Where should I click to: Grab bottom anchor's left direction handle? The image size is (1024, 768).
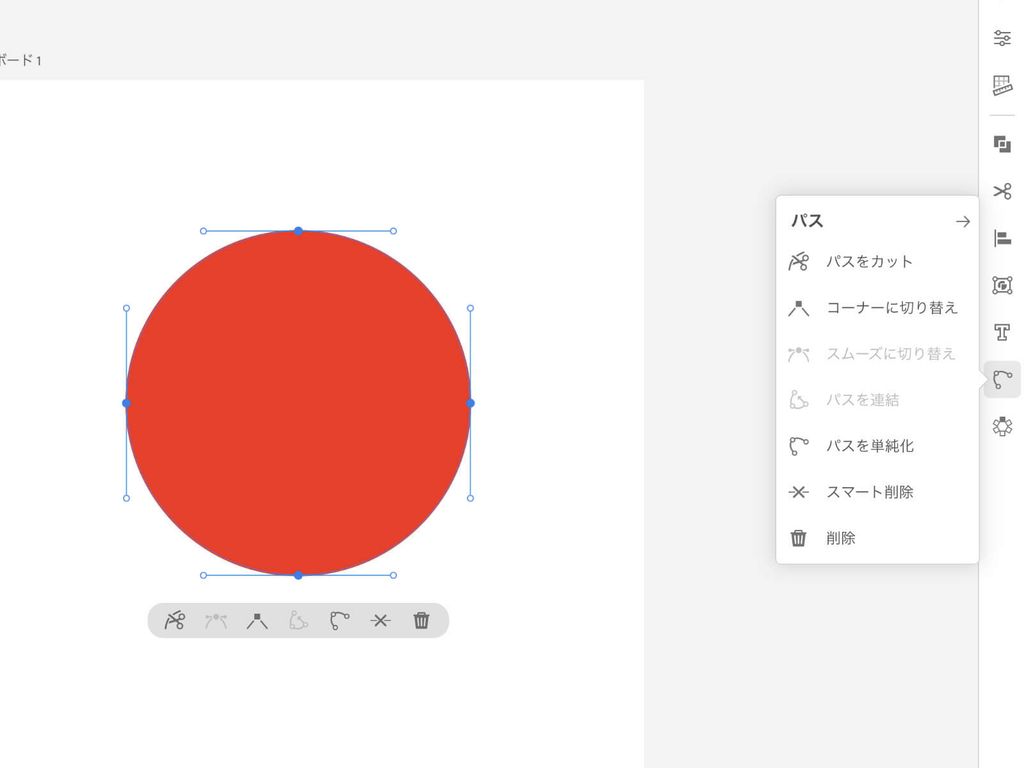pos(203,575)
